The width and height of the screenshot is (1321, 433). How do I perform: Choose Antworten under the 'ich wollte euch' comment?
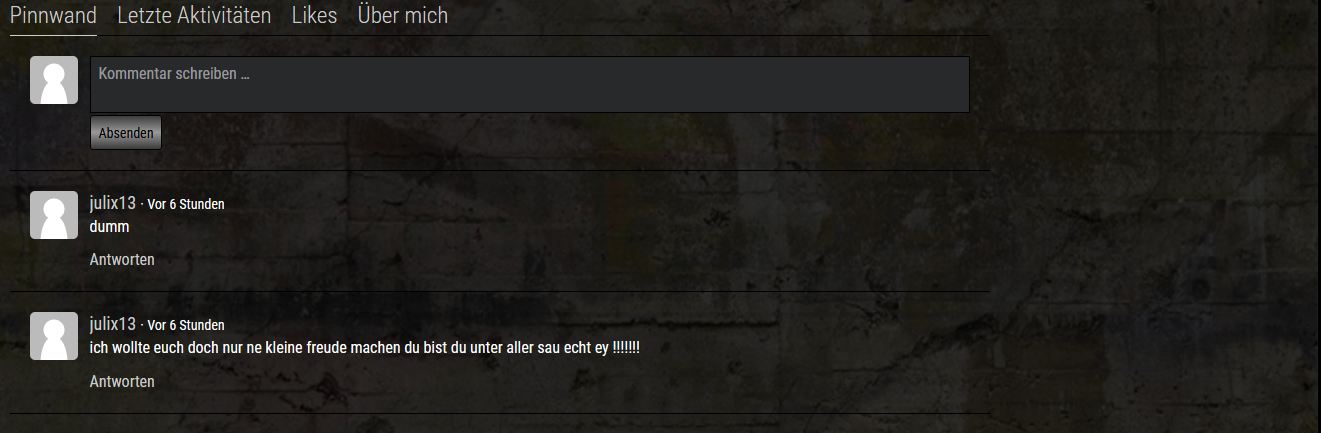[x=122, y=382]
